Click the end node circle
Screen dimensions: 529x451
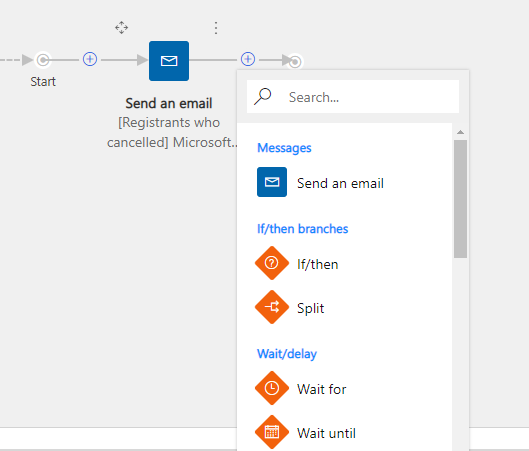point(295,62)
